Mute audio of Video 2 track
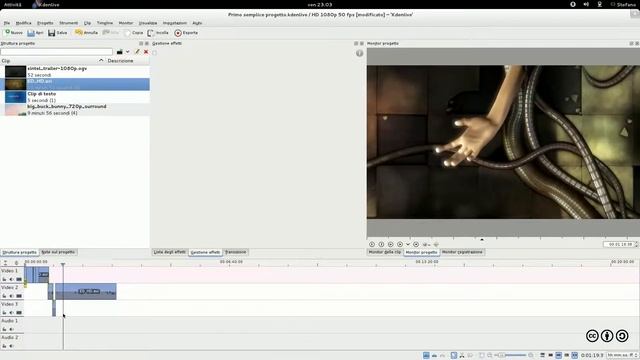640x360 pixels. pos(11,296)
